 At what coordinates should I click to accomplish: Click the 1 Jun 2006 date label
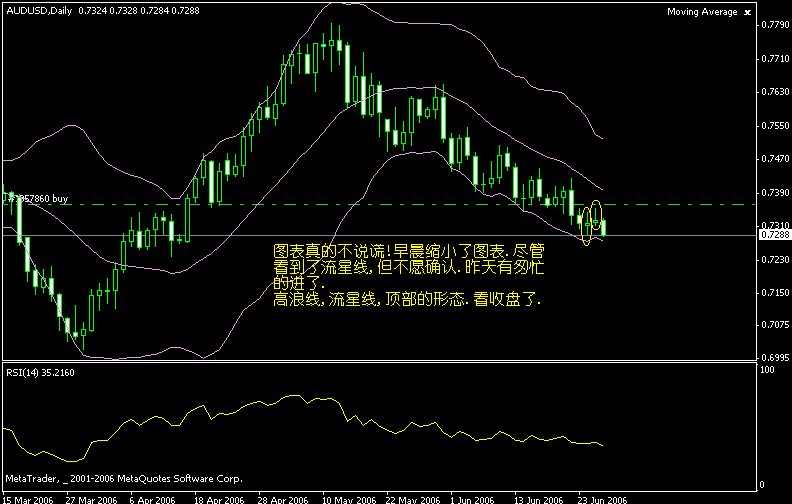point(473,499)
